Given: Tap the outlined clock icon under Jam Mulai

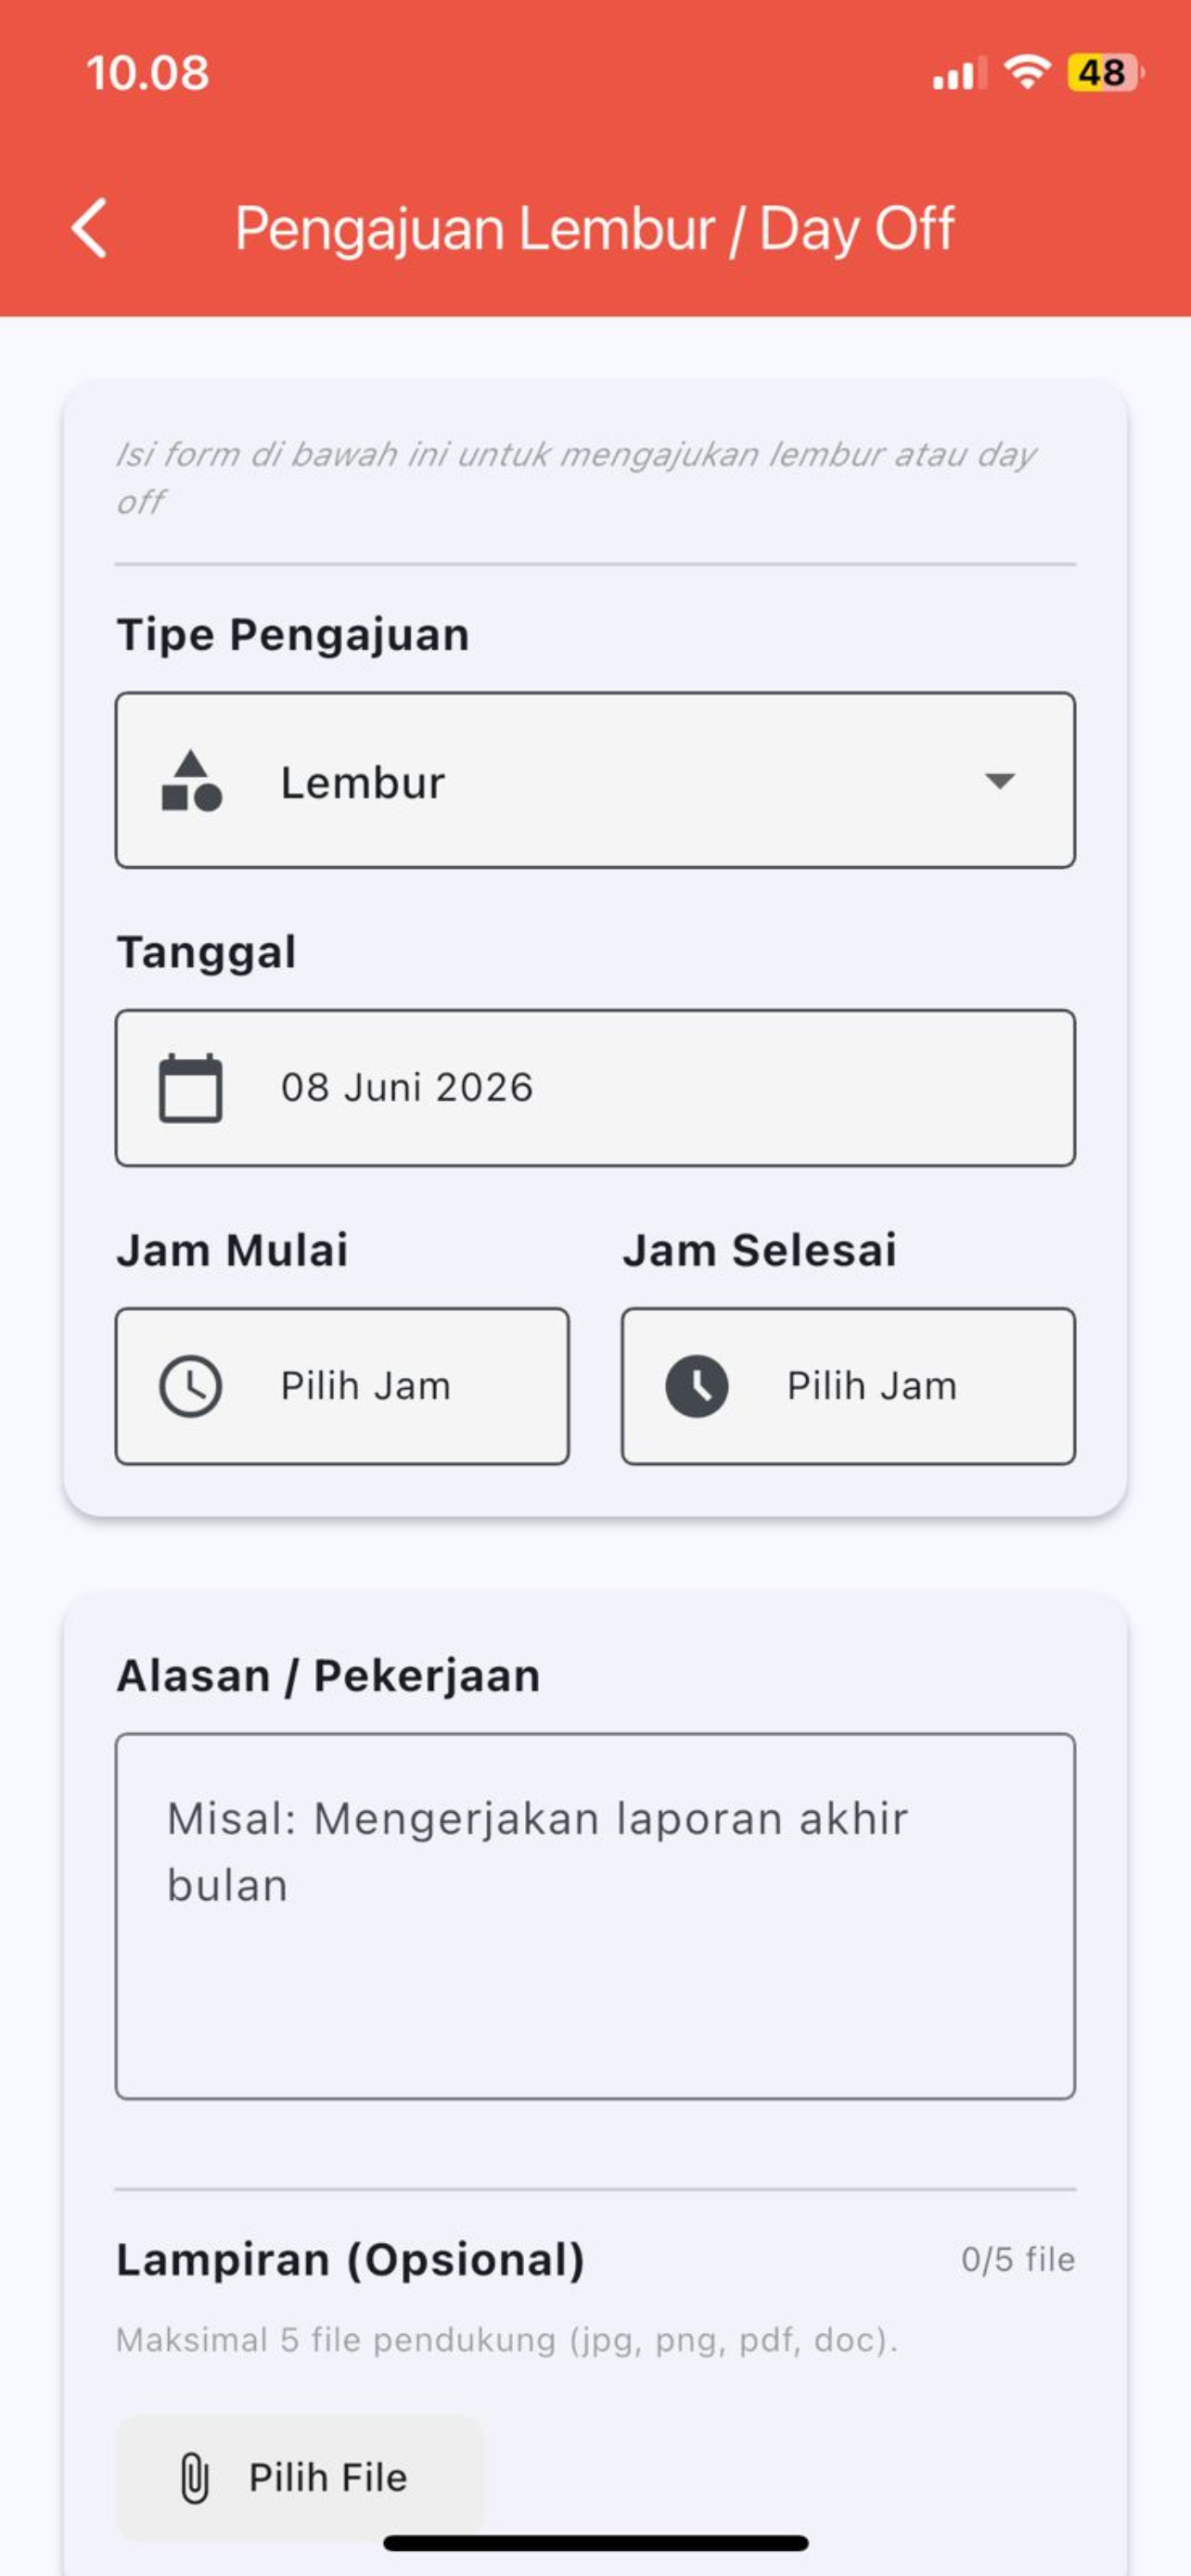Looking at the screenshot, I should pyautogui.click(x=191, y=1386).
